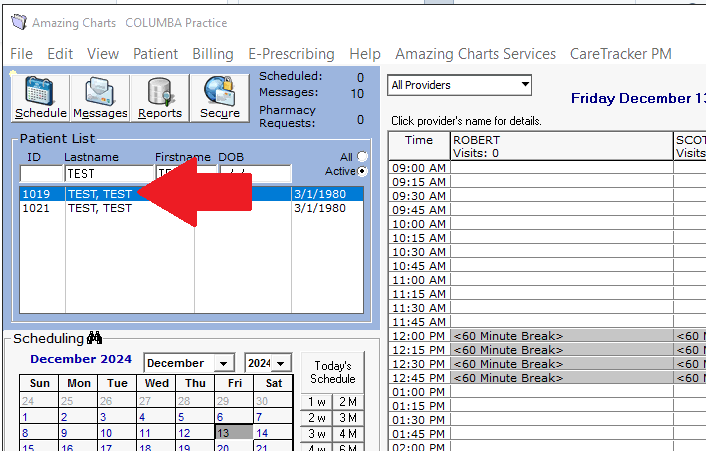The width and height of the screenshot is (706, 451).
Task: Click the binoculars icon next to Scheduling
Action: 96,339
